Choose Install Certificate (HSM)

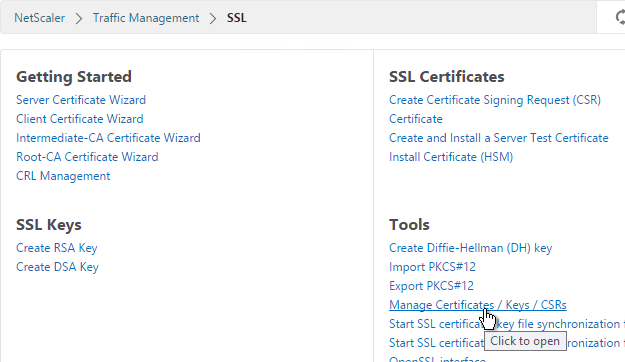point(451,157)
